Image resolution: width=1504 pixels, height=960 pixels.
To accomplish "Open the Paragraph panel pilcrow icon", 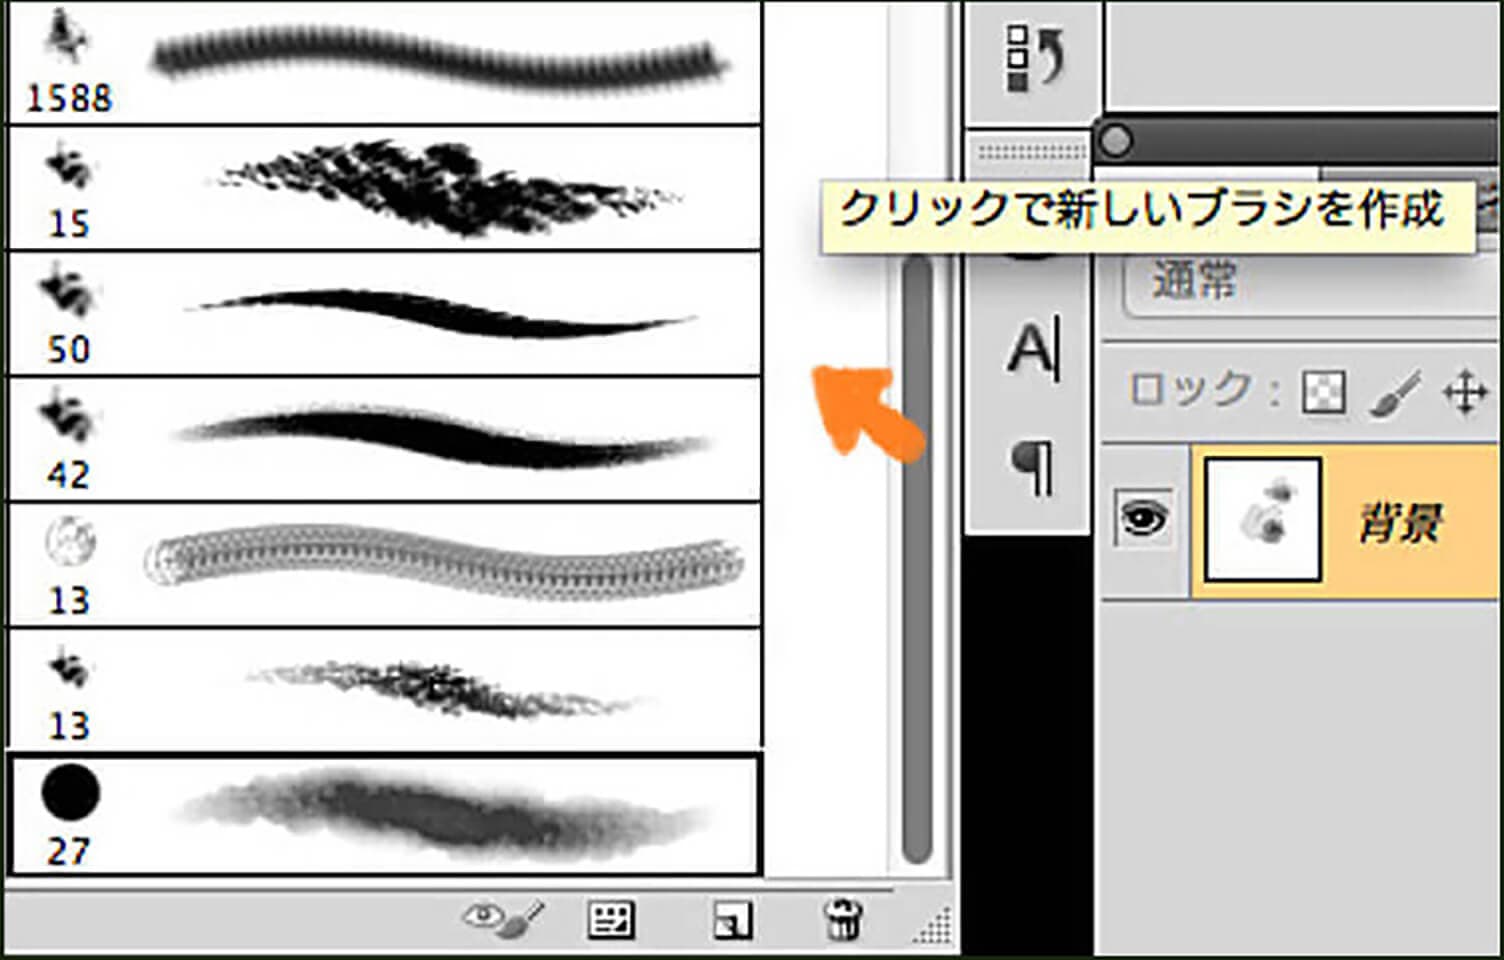I will [x=1033, y=468].
